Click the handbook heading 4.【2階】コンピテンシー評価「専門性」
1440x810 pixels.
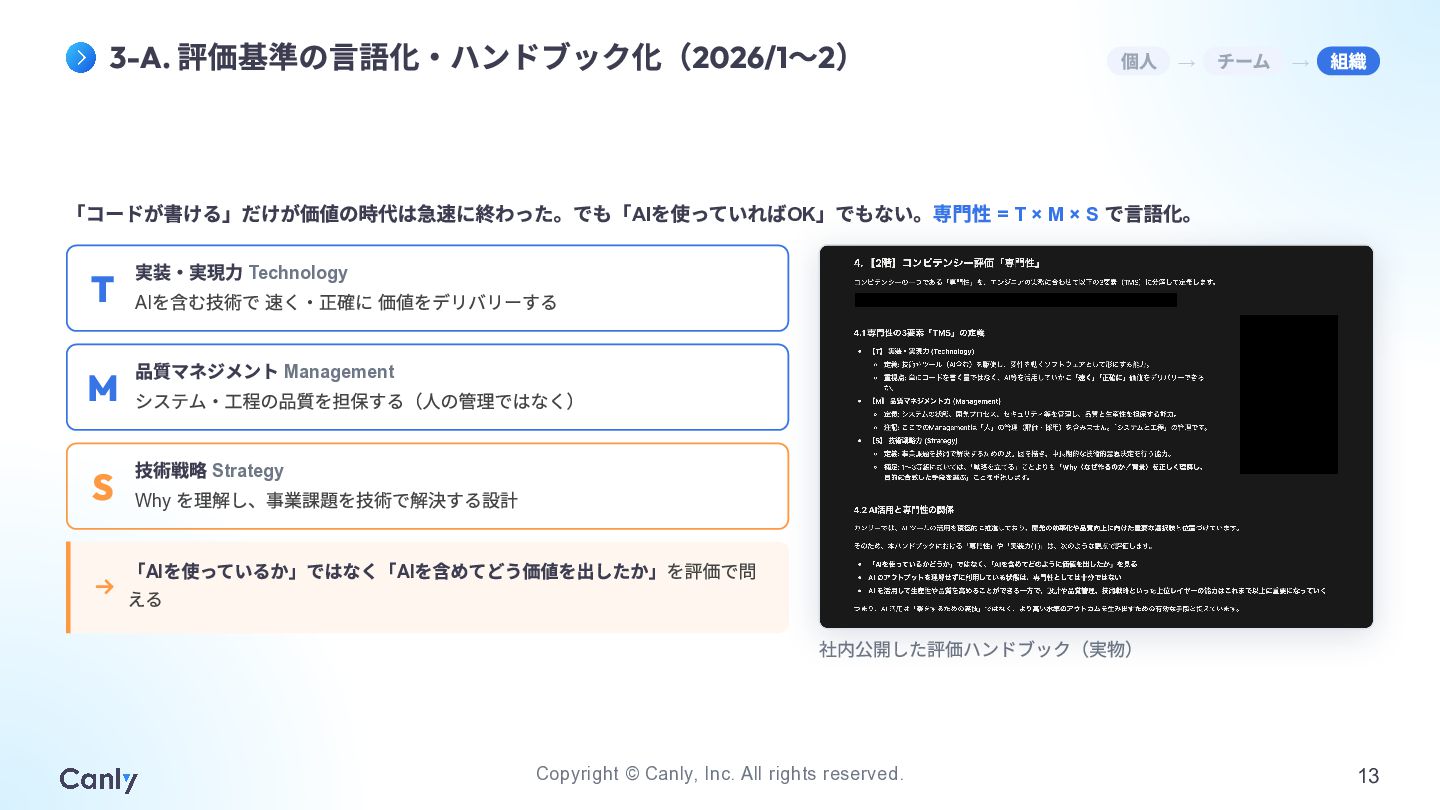(947, 263)
